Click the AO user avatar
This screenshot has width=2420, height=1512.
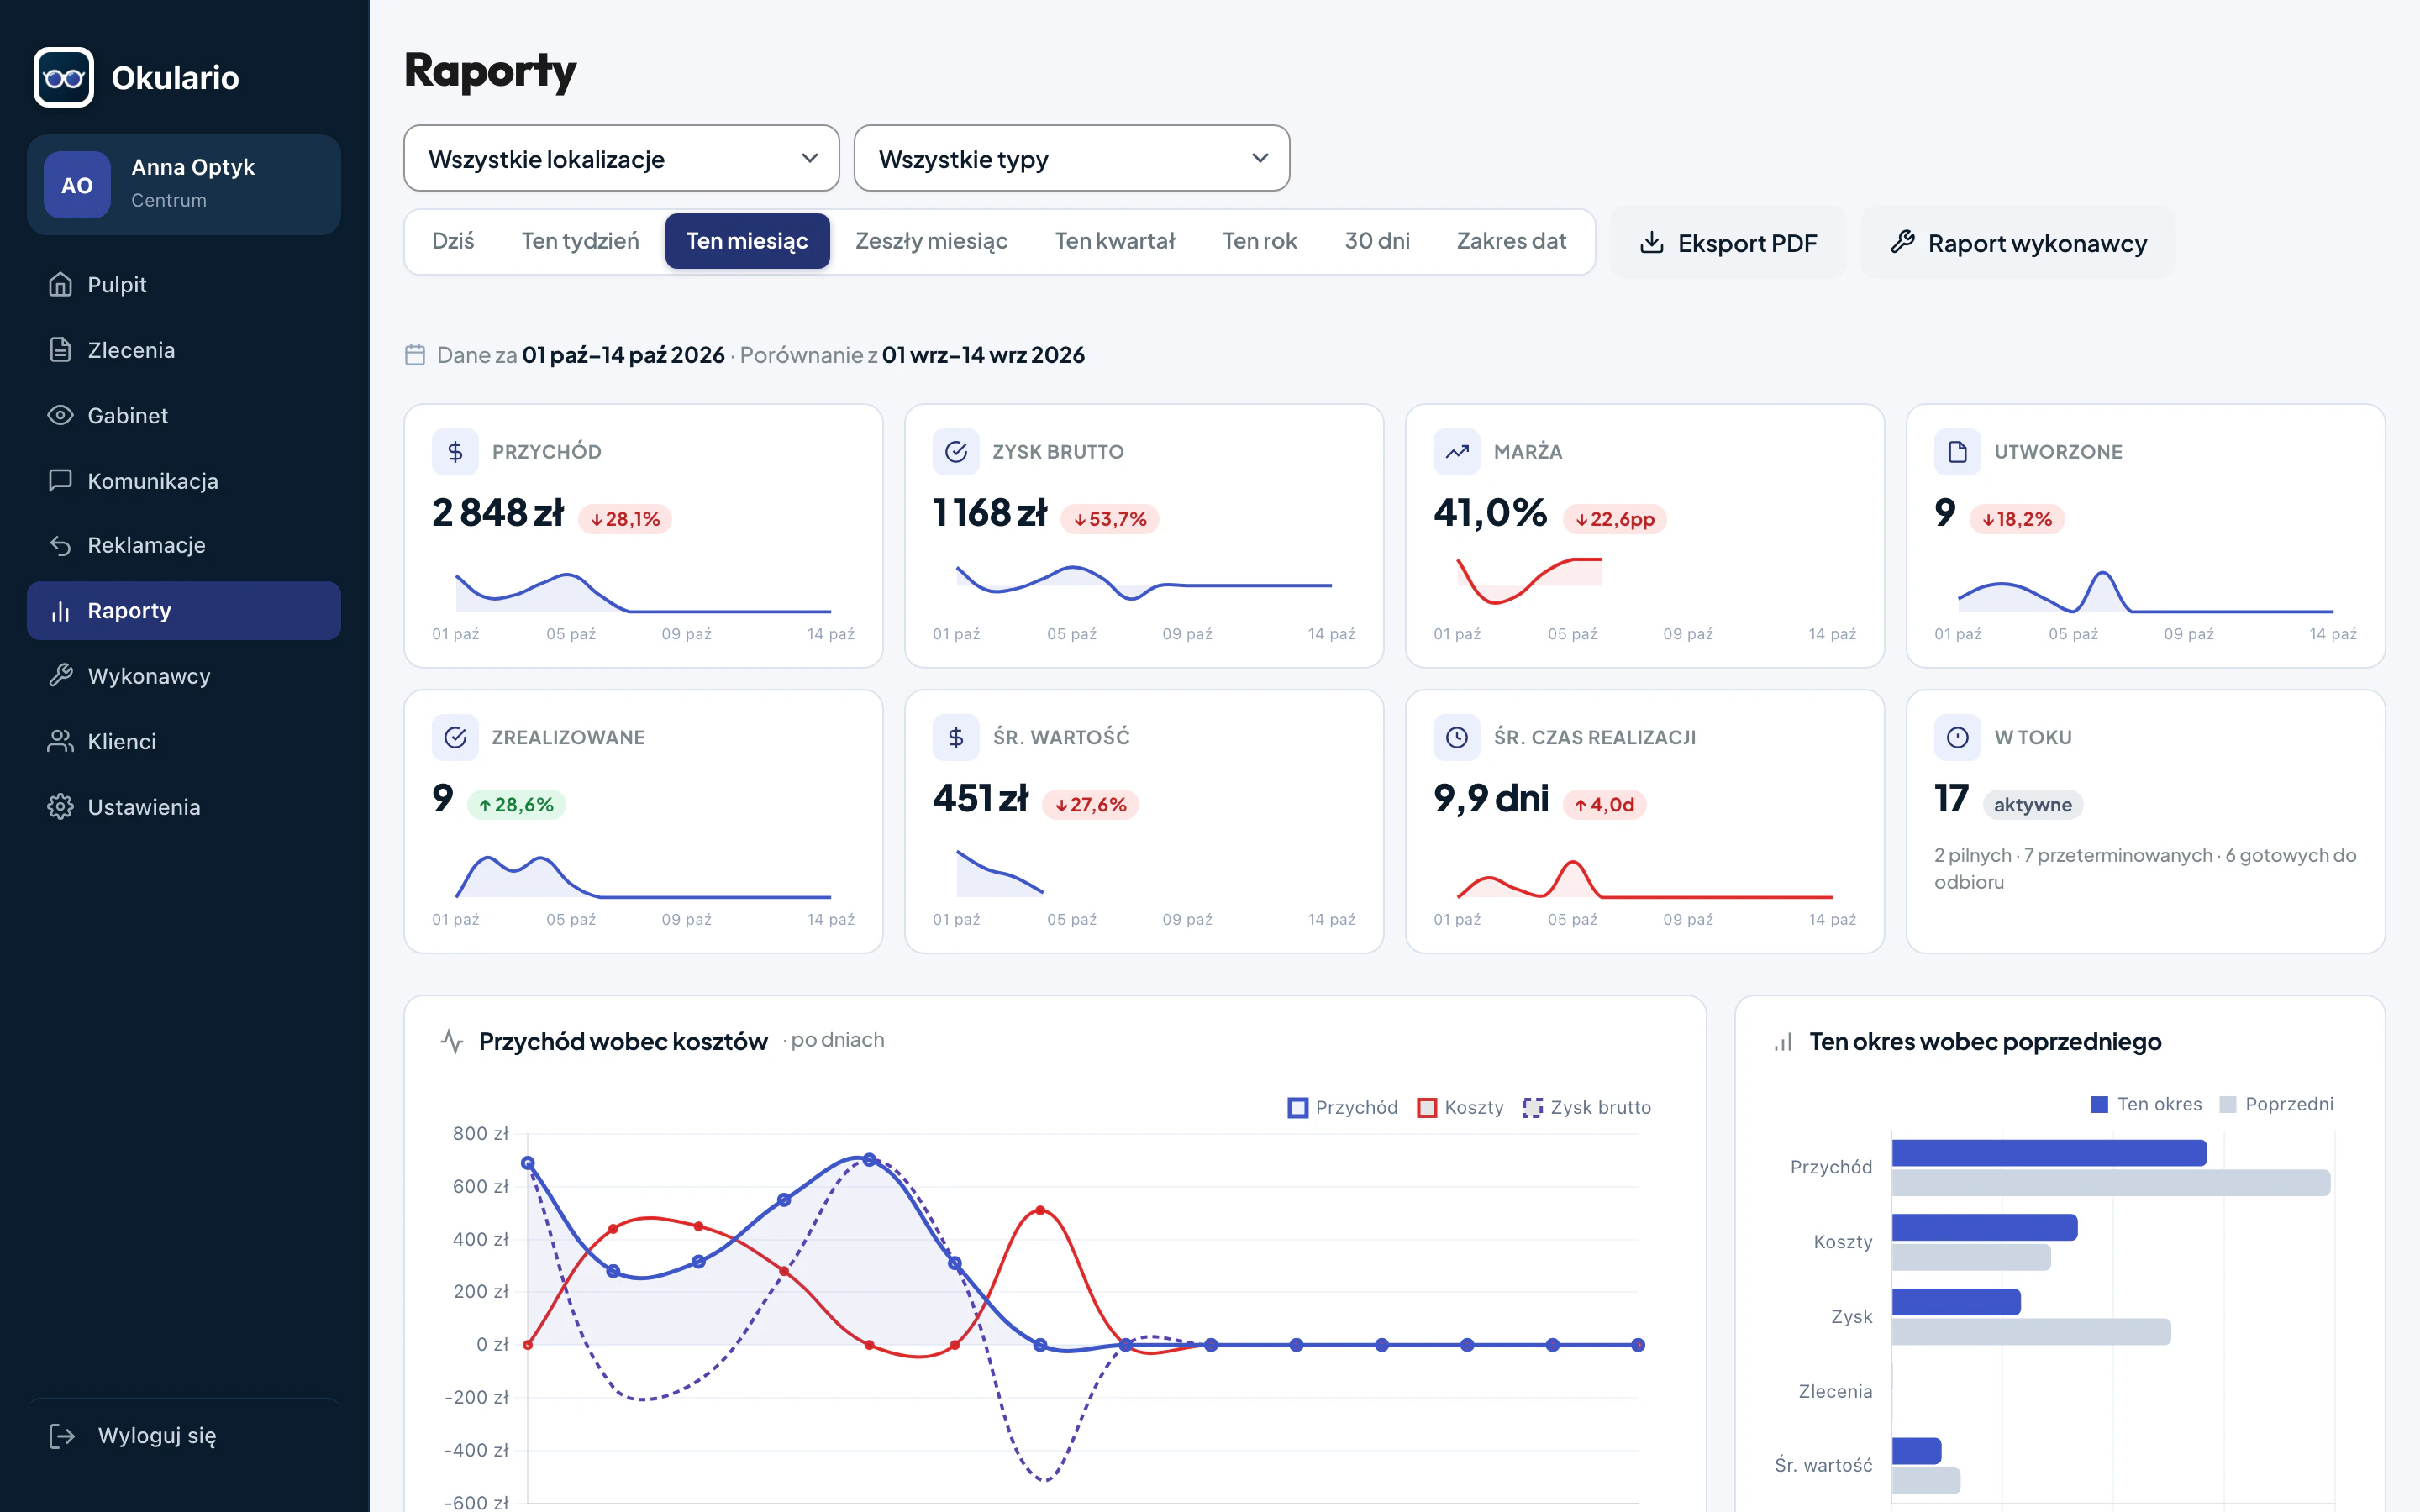pos(77,185)
